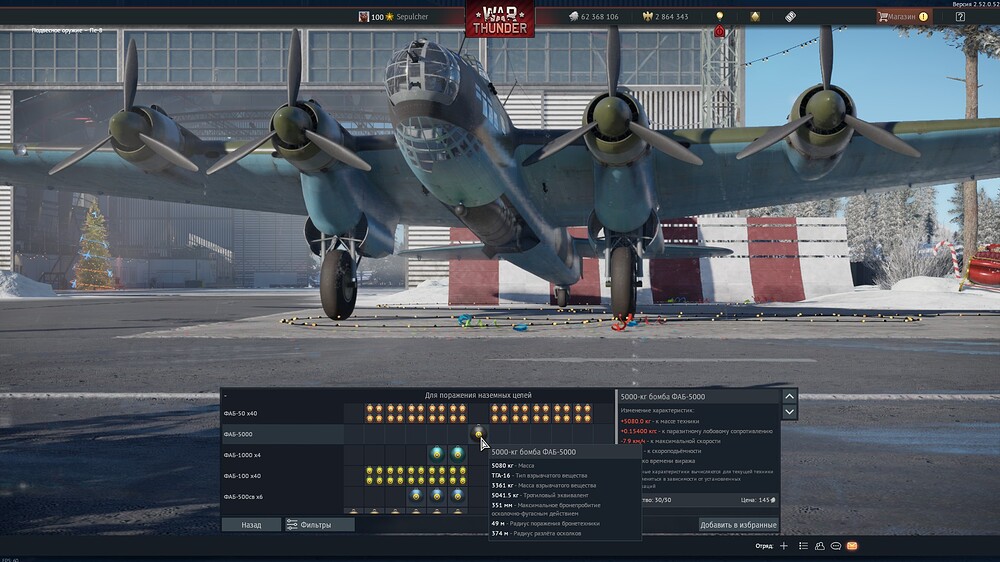The width and height of the screenshot is (1000, 562).
Task: Click Добавить в избранные button
Action: pyautogui.click(x=738, y=524)
